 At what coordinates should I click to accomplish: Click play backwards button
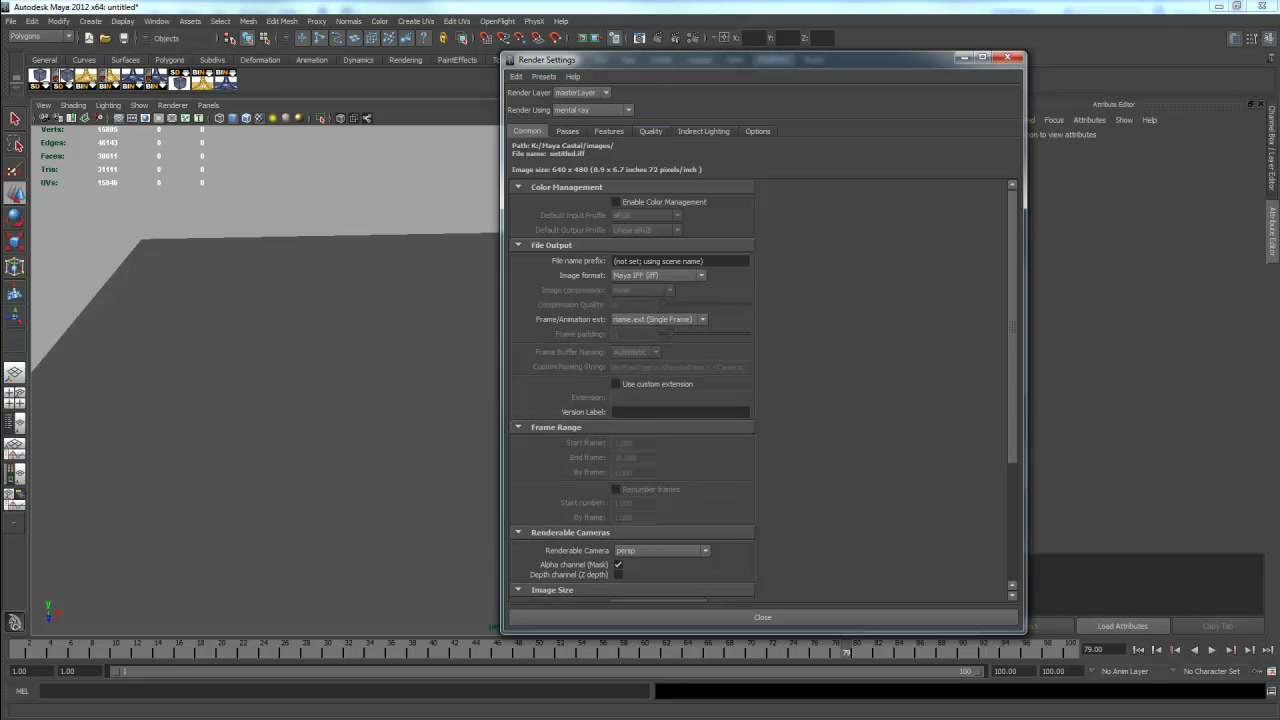(x=1194, y=650)
